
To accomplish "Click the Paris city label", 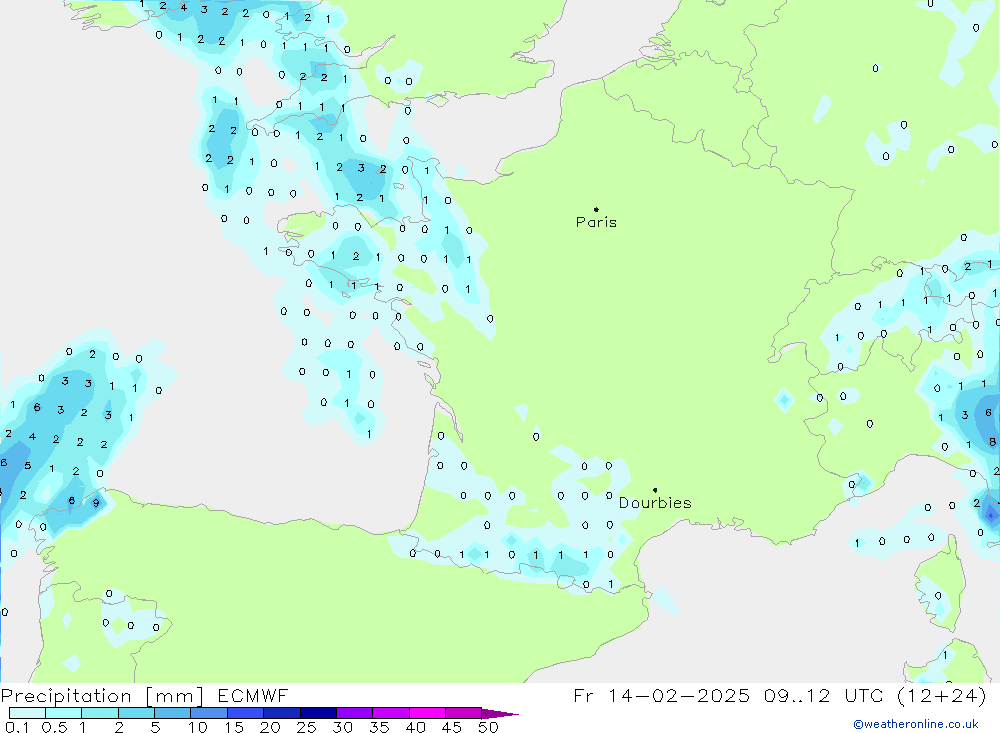I will coord(596,222).
